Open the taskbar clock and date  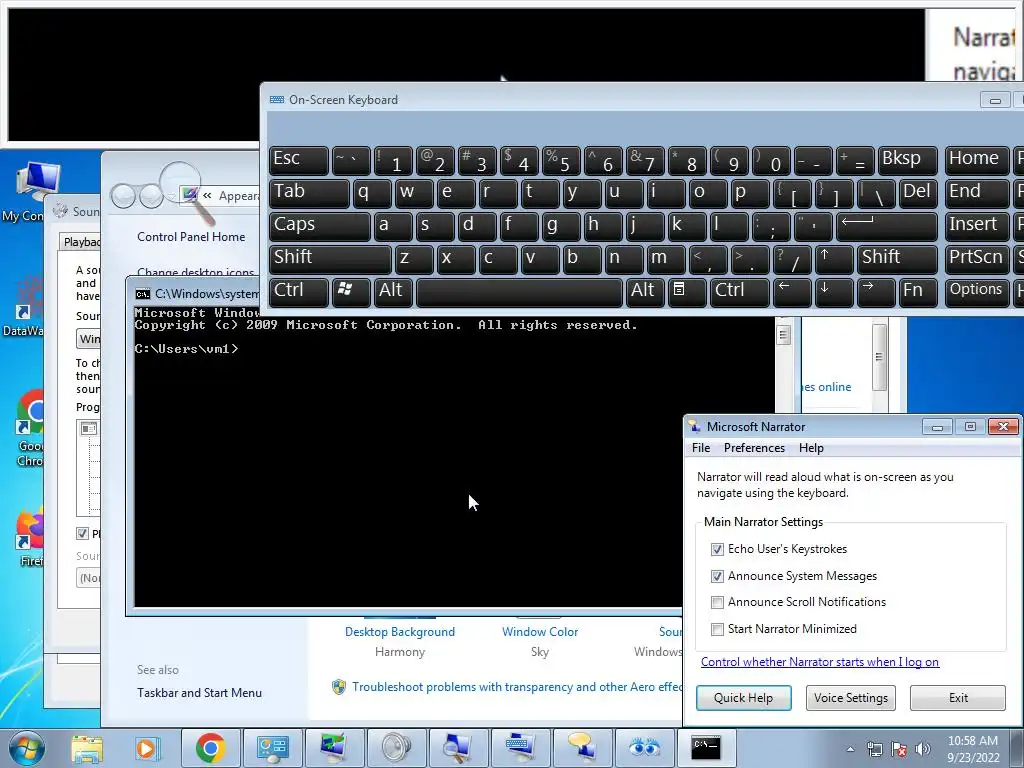click(x=973, y=749)
